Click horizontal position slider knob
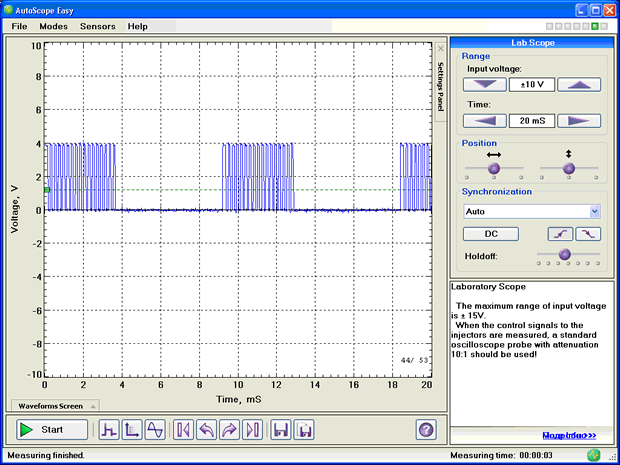620x465 pixels. (493, 168)
